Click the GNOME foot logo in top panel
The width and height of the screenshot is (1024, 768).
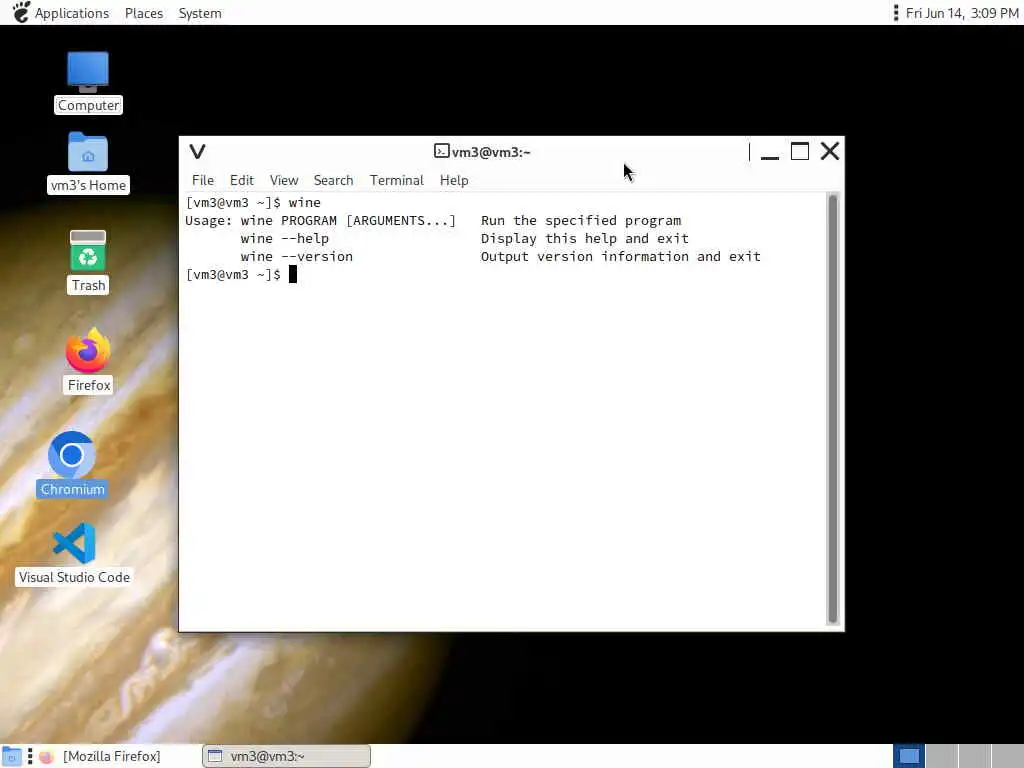tap(21, 12)
